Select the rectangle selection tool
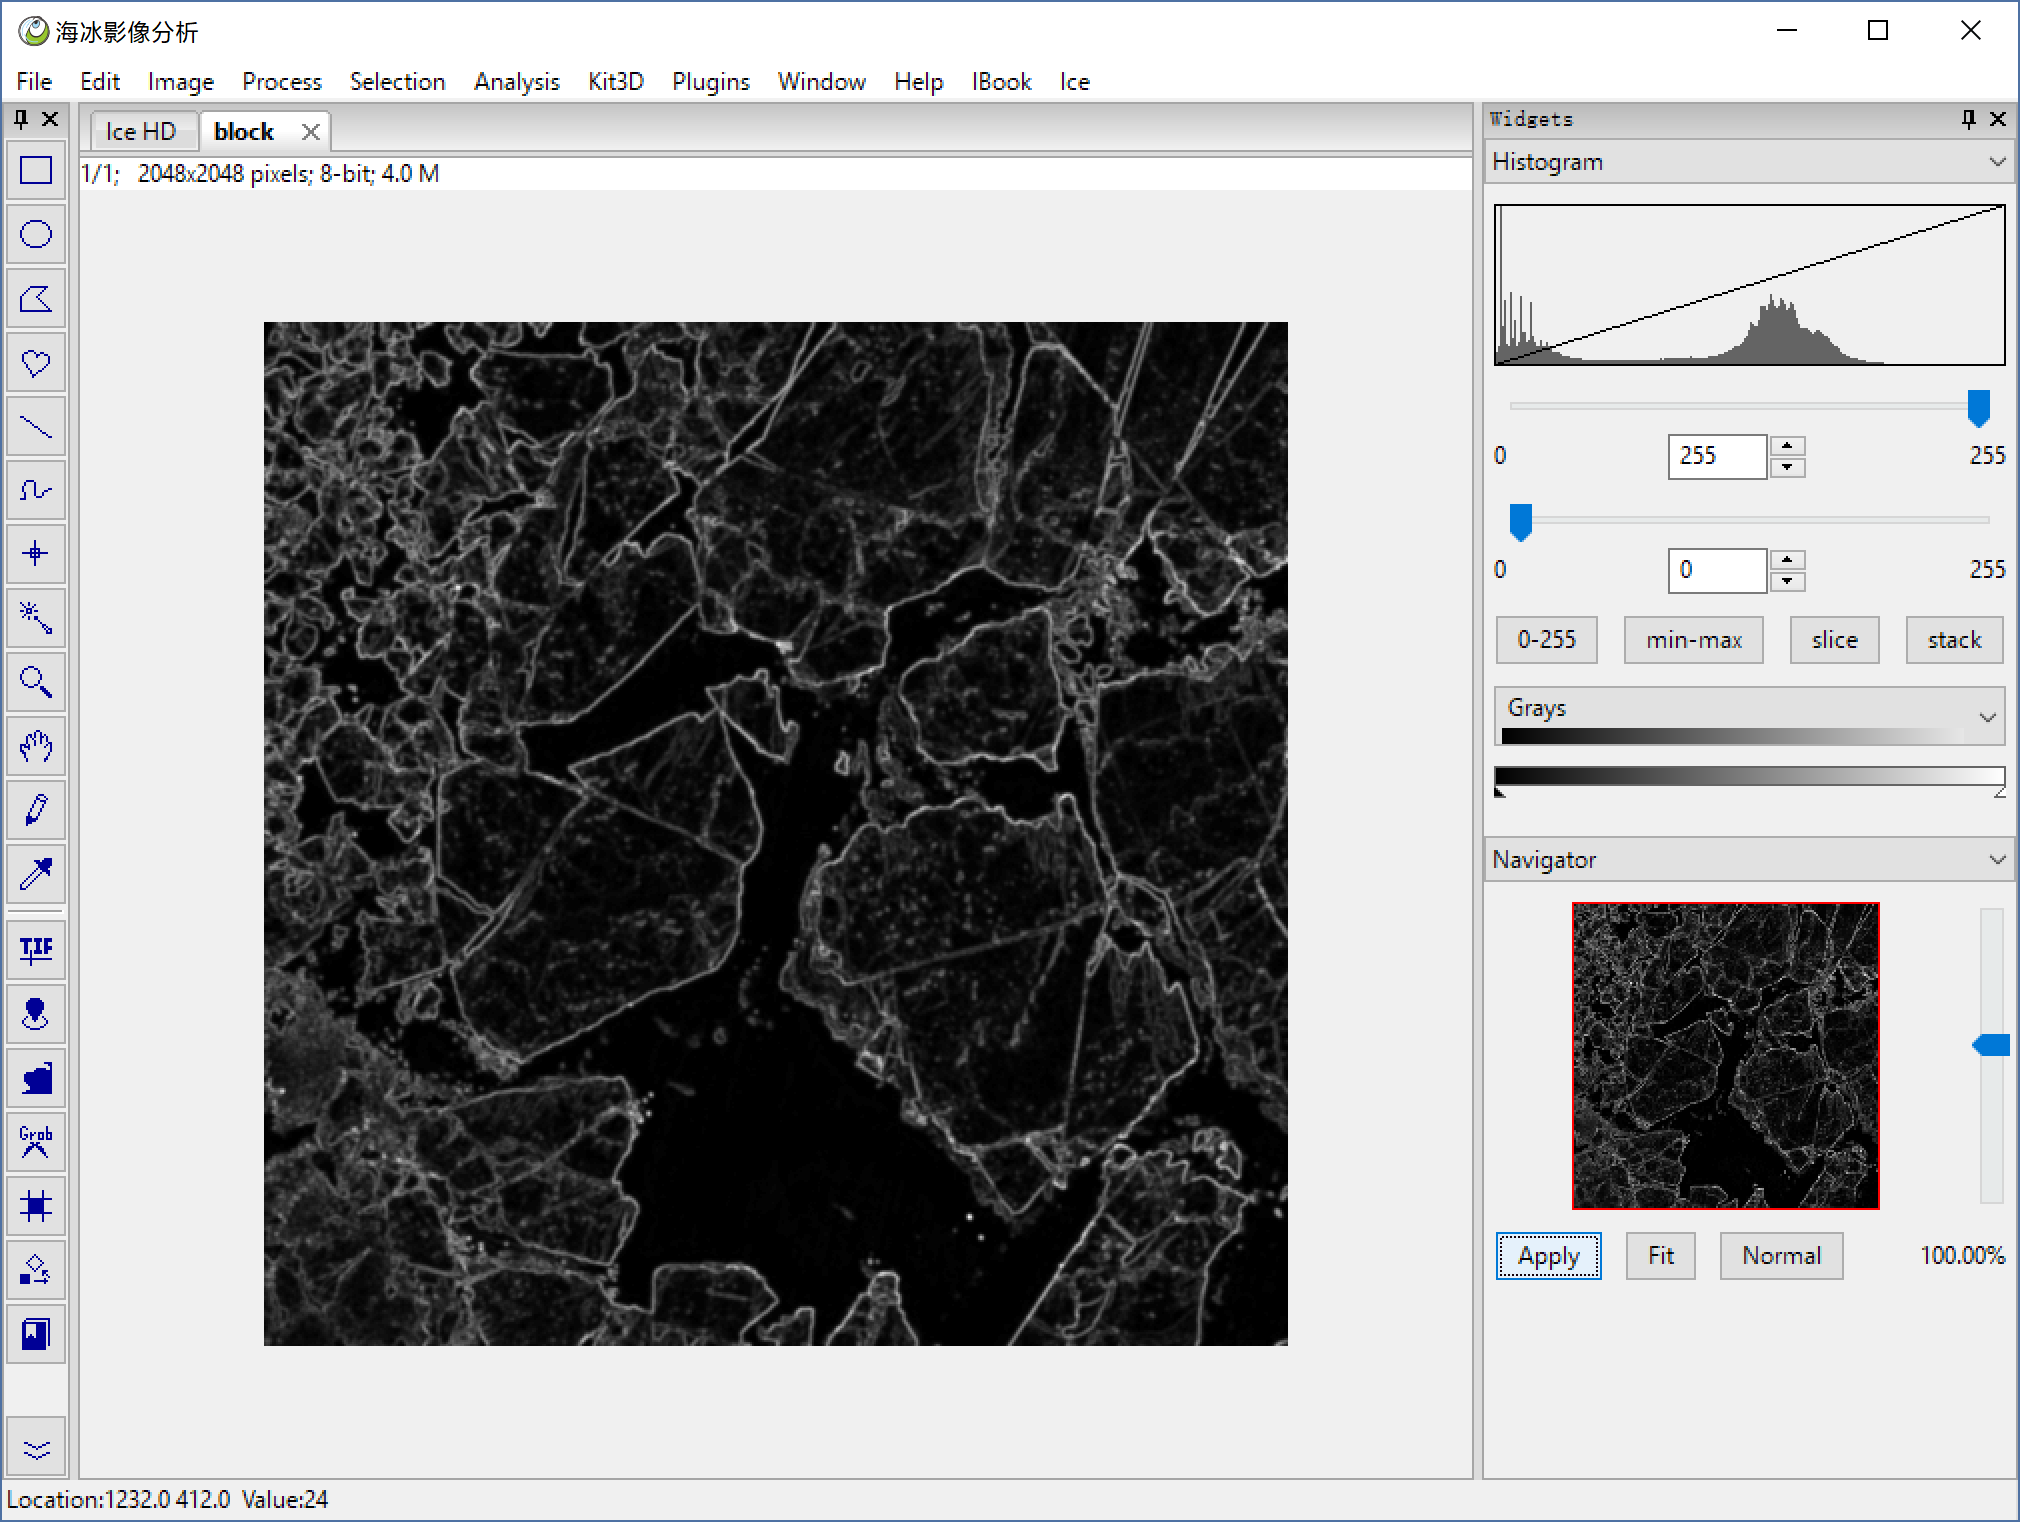Viewport: 2020px width, 1522px height. click(36, 171)
